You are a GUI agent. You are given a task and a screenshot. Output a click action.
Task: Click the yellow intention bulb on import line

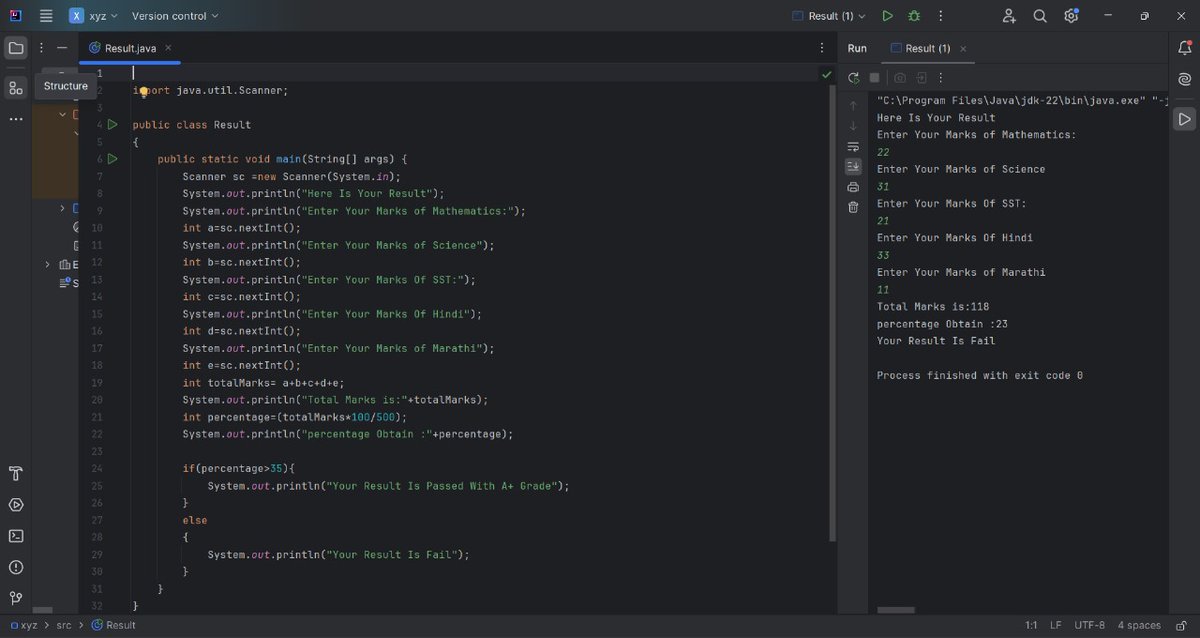click(x=143, y=91)
